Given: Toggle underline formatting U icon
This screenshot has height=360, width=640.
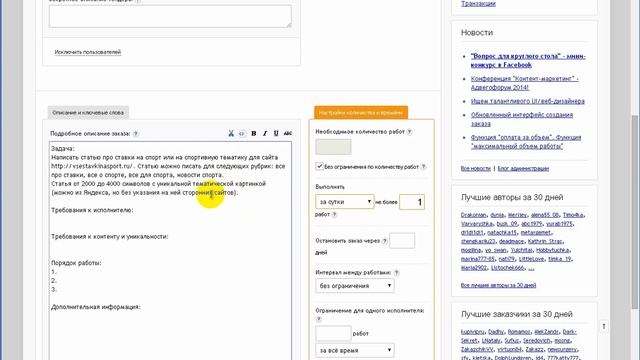Looking at the screenshot, I should point(276,133).
